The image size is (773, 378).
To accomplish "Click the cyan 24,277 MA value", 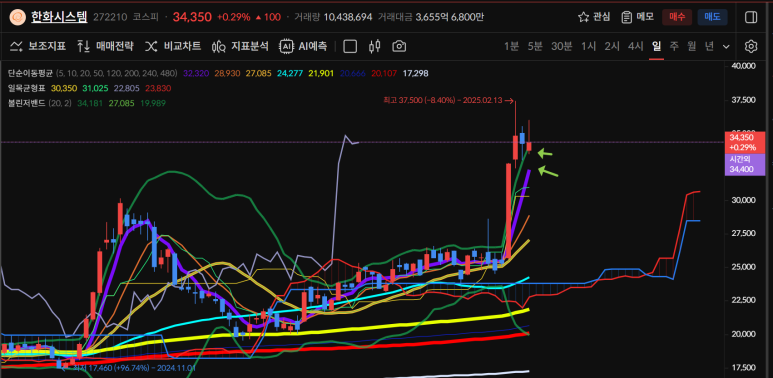I will coord(290,73).
